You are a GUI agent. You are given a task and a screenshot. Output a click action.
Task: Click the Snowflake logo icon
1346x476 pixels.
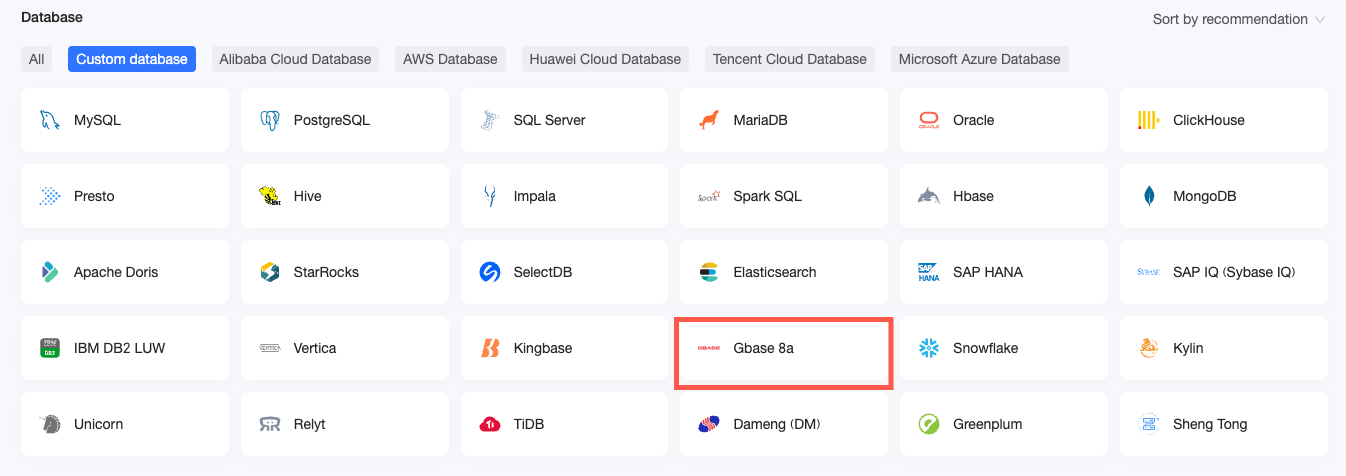929,348
